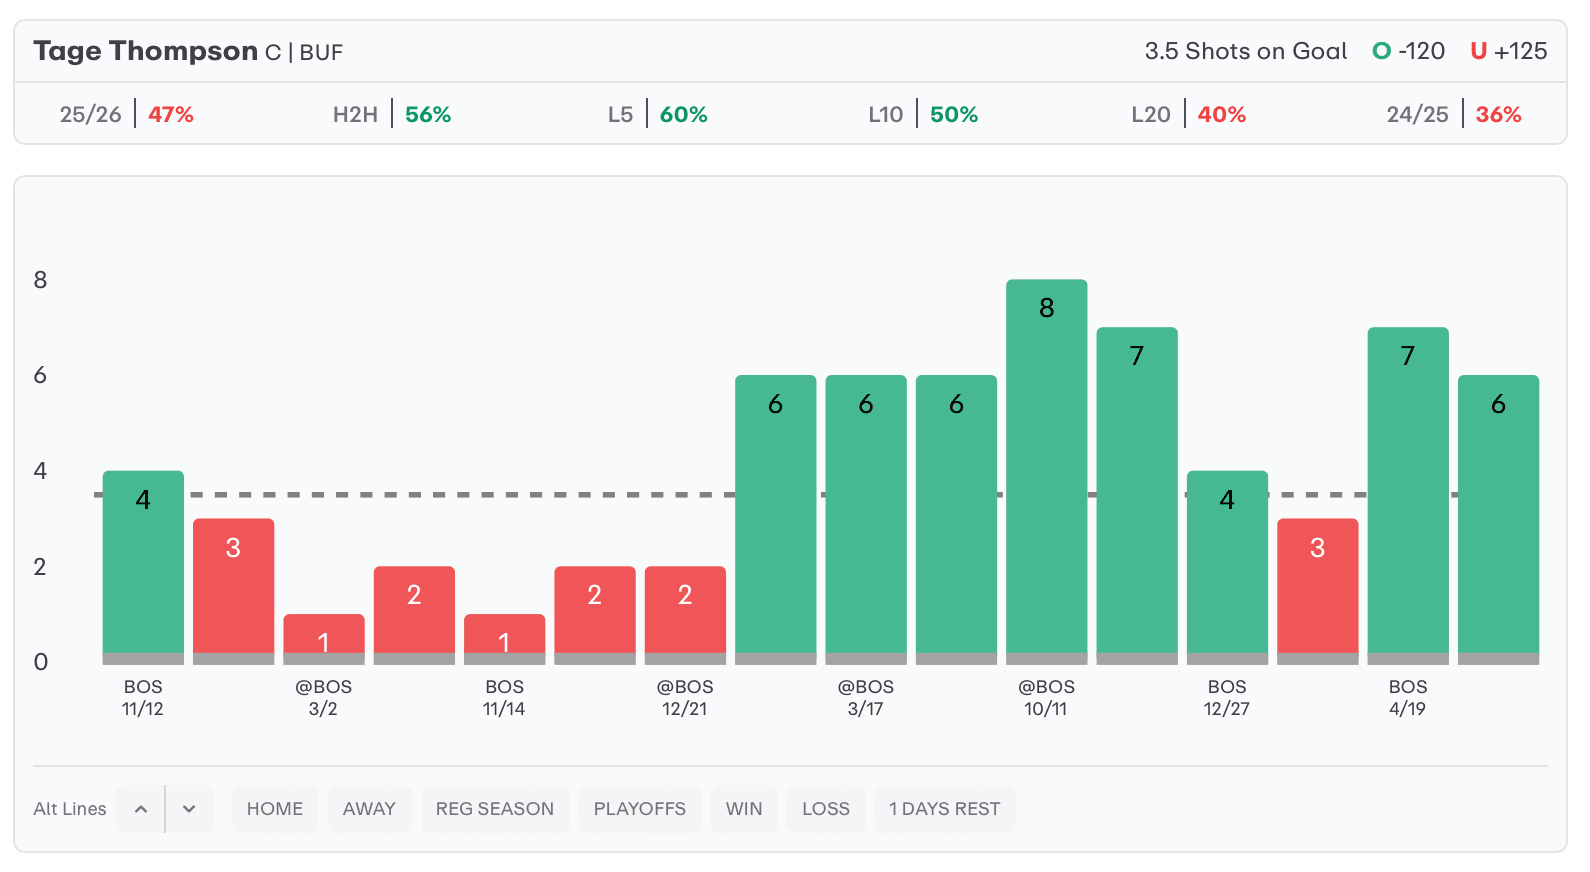Open the H2H 56% stat
Viewport: 1590px width, 872px height.
pos(392,115)
